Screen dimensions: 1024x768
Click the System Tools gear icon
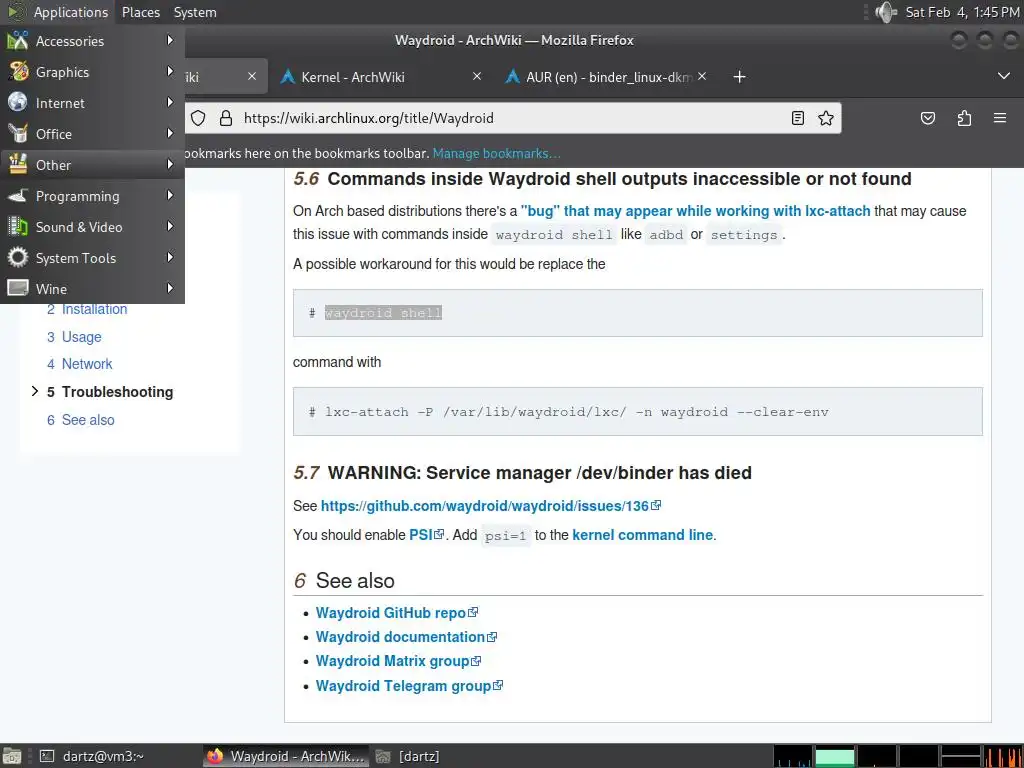pos(18,257)
